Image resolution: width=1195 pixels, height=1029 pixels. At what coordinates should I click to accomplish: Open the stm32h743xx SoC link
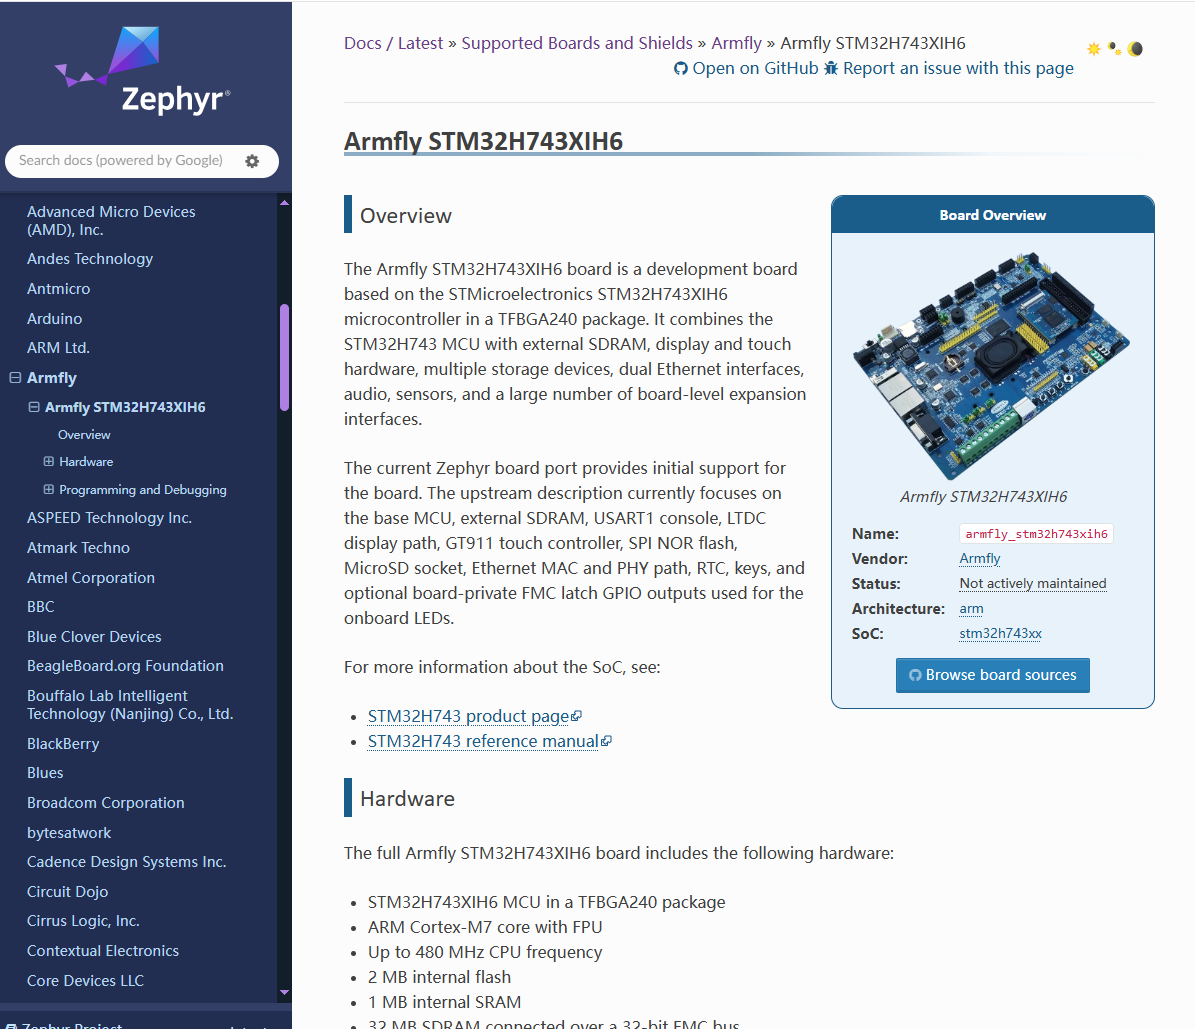1000,633
